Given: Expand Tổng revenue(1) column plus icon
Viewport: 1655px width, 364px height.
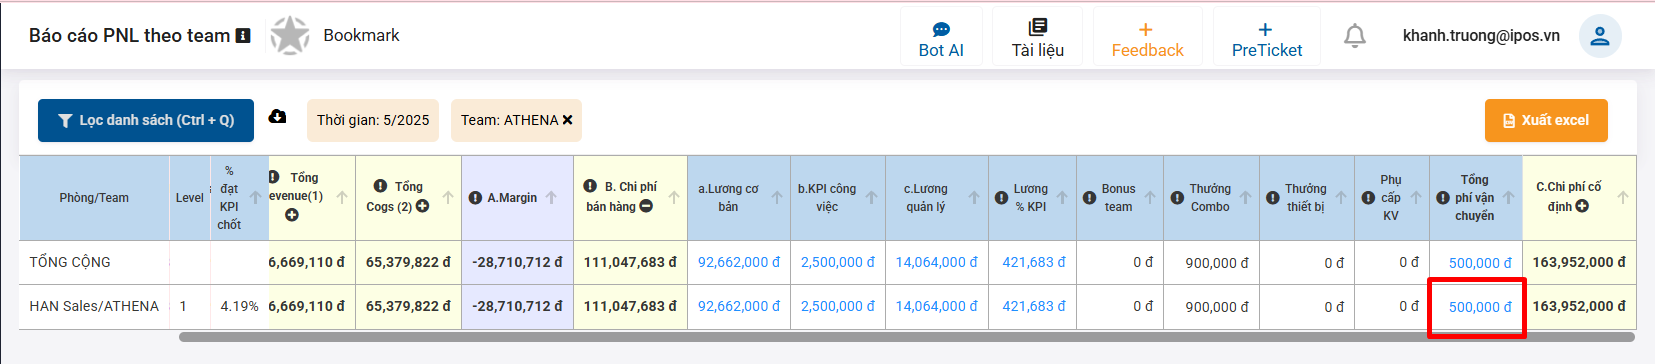Looking at the screenshot, I should pos(291,215).
